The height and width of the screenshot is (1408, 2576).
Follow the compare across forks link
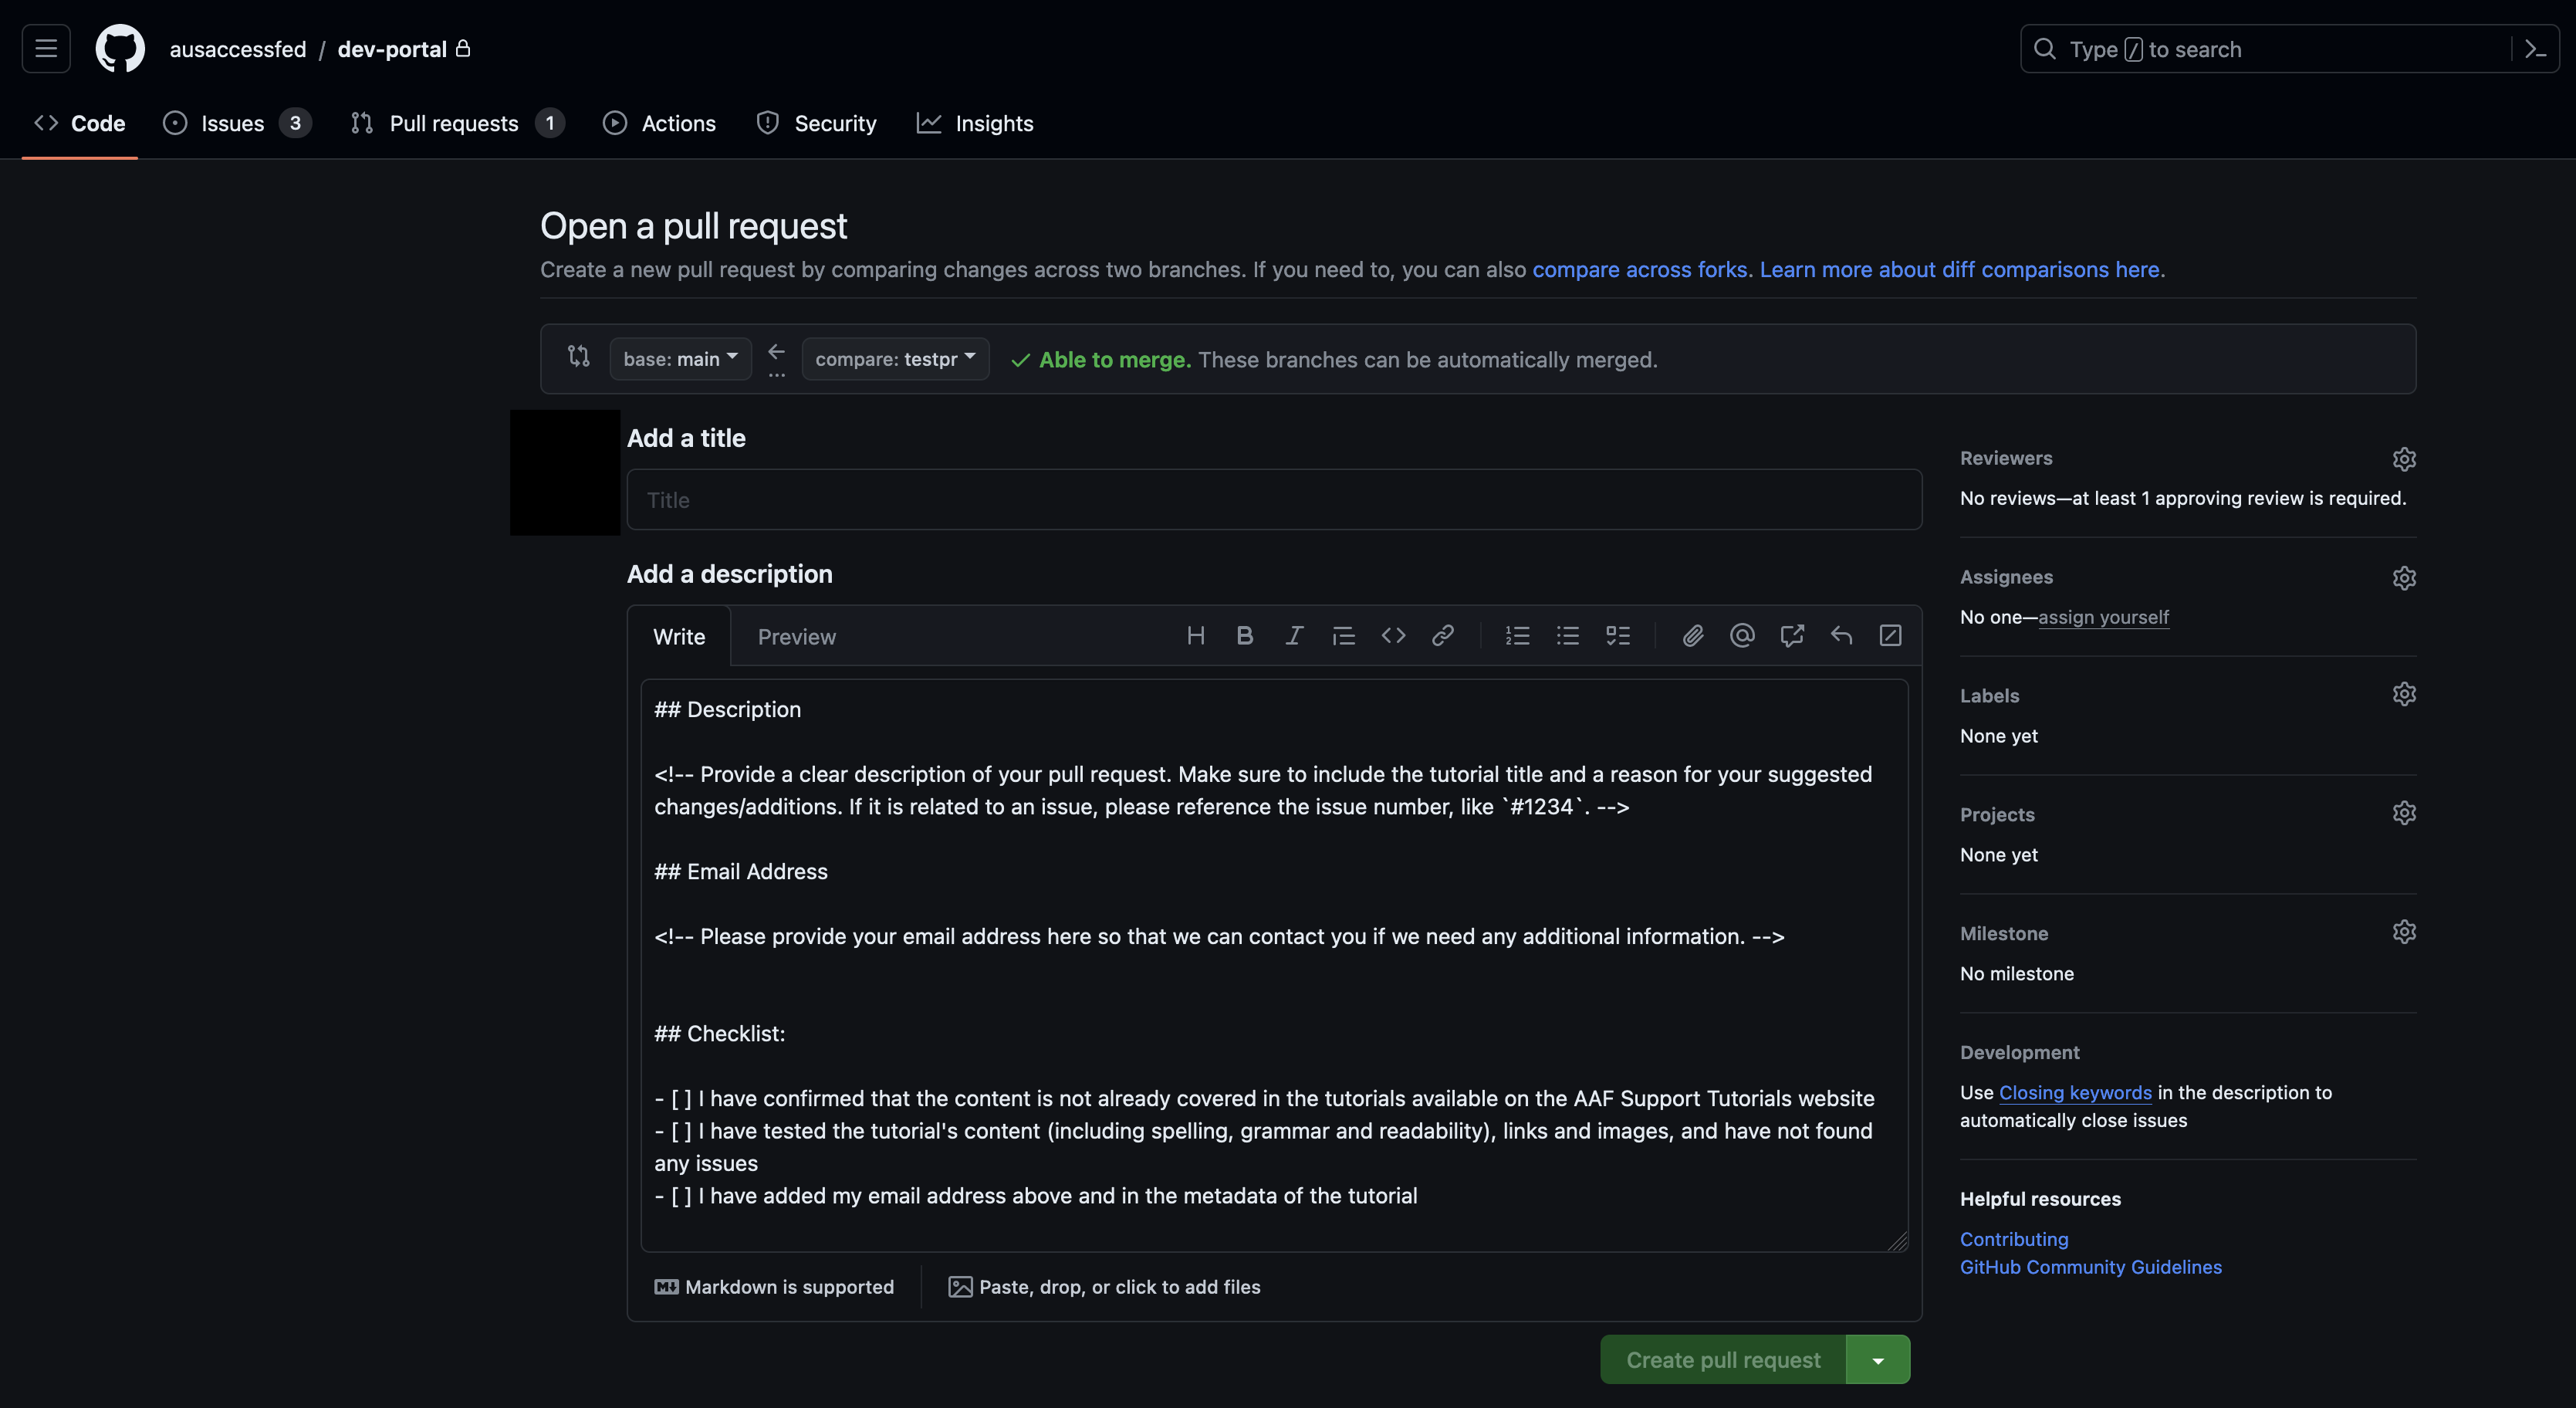coord(1640,269)
